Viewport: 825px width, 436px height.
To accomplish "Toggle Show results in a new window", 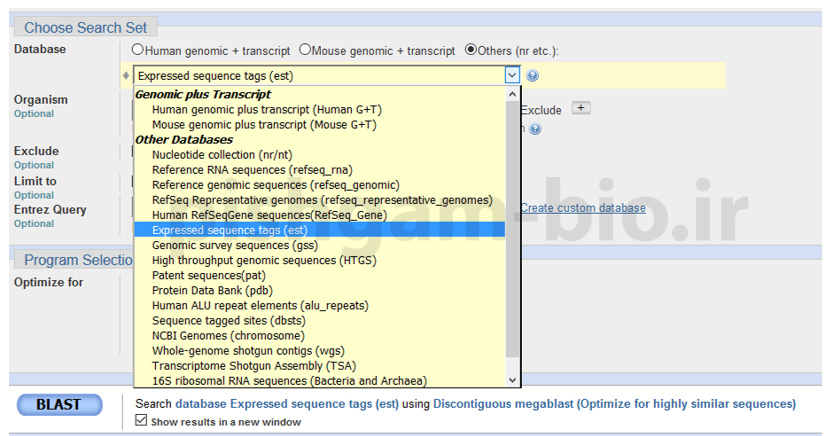I will [x=141, y=422].
